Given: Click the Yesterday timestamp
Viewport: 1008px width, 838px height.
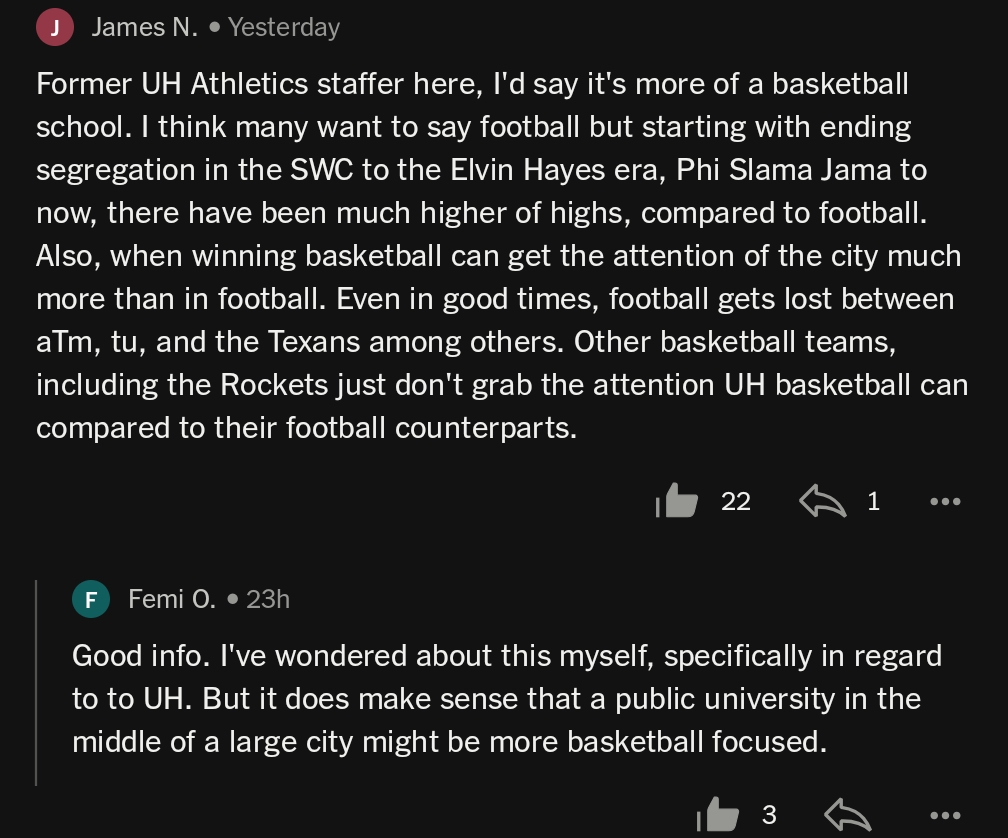Looking at the screenshot, I should coord(284,28).
